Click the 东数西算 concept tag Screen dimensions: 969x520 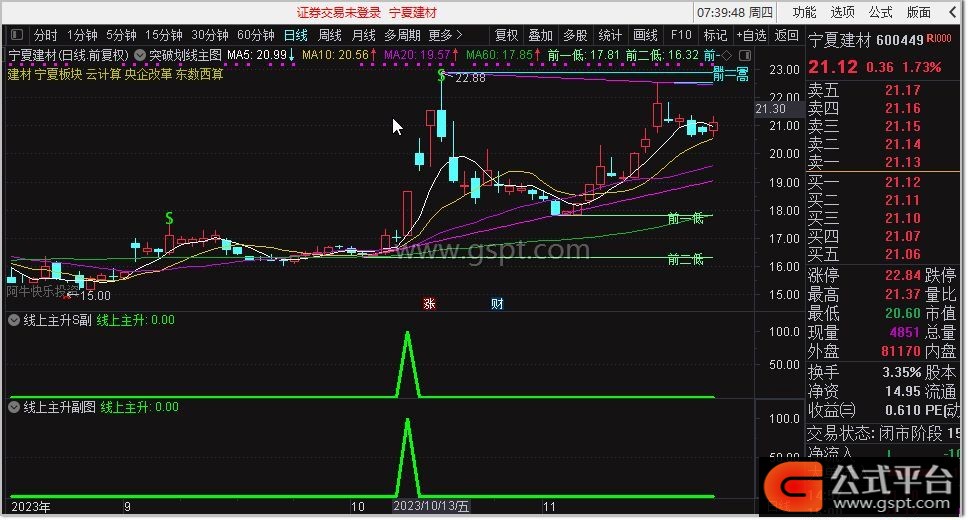(200, 74)
